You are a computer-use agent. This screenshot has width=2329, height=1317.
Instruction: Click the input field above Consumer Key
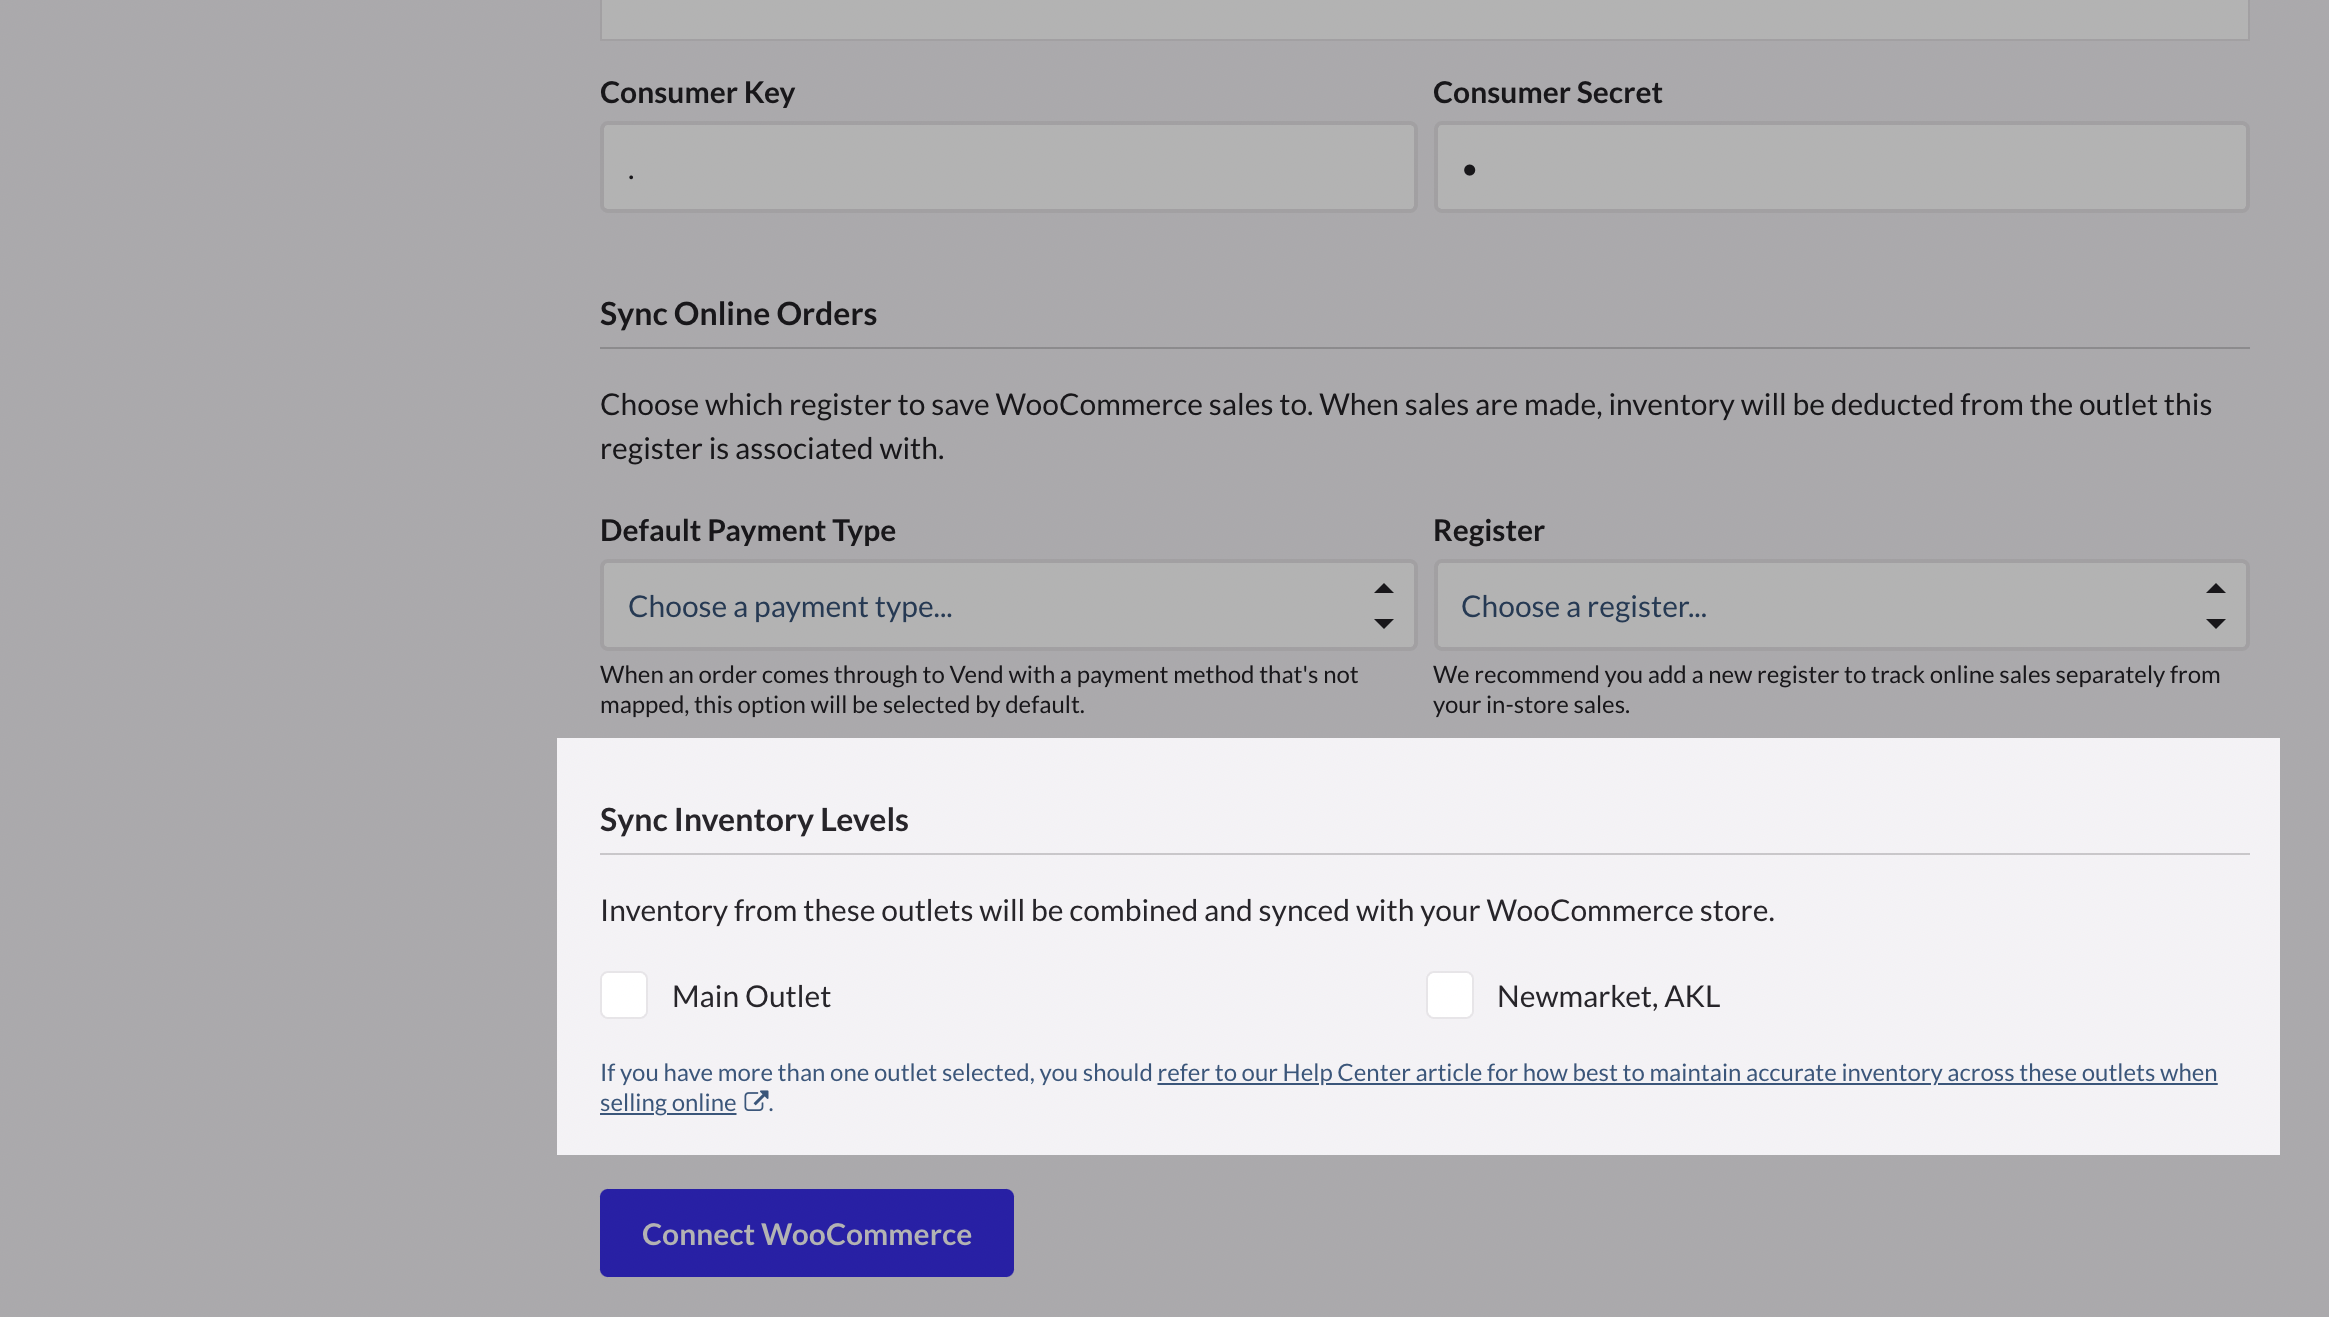1425,19
